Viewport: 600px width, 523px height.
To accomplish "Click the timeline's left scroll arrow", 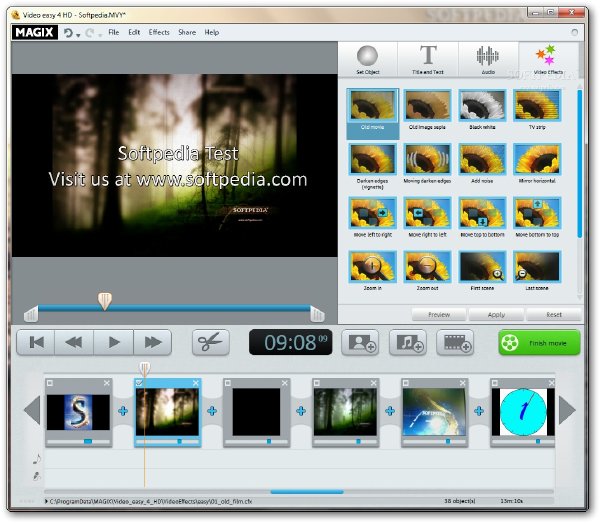I will coord(32,411).
